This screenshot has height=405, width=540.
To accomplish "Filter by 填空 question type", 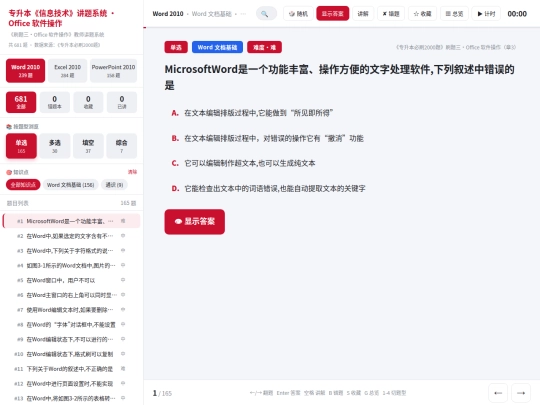I will [88, 146].
